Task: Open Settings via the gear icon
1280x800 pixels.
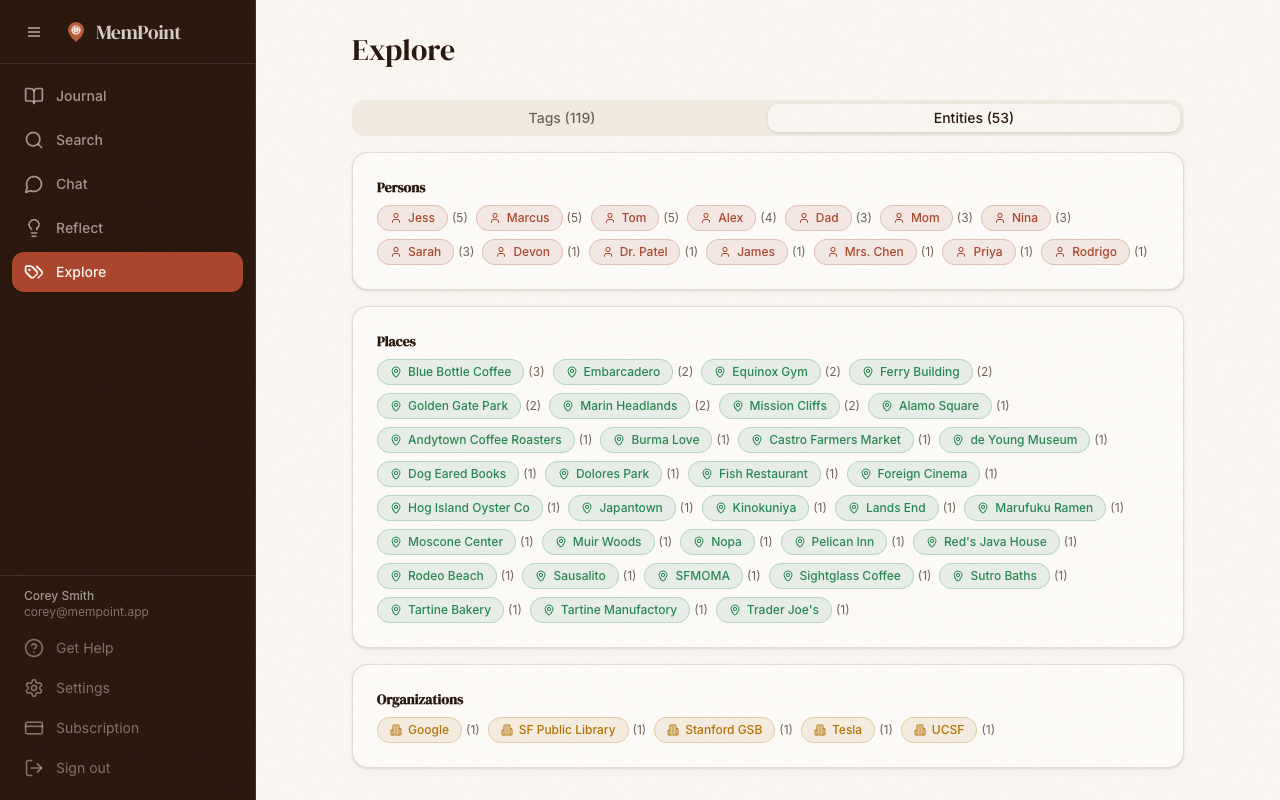Action: (x=34, y=688)
